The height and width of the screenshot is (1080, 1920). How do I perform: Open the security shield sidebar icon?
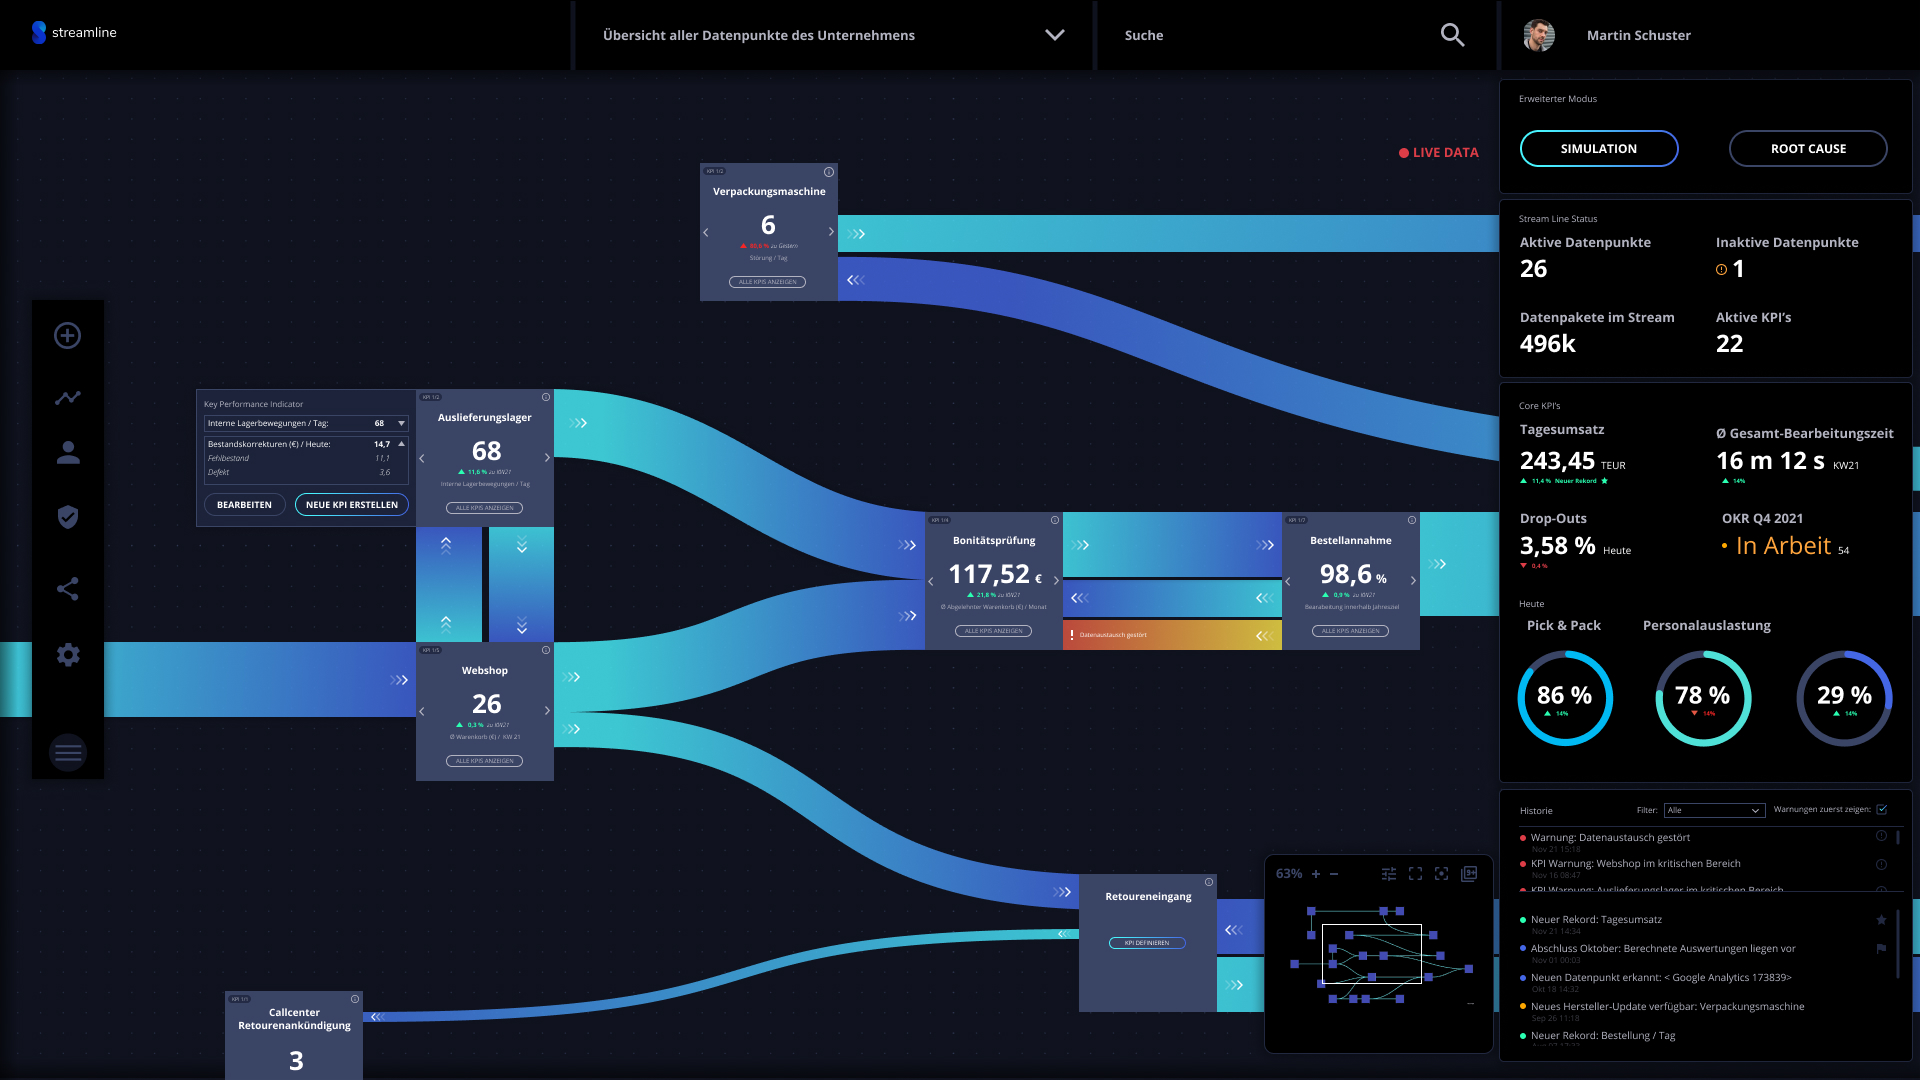point(68,517)
